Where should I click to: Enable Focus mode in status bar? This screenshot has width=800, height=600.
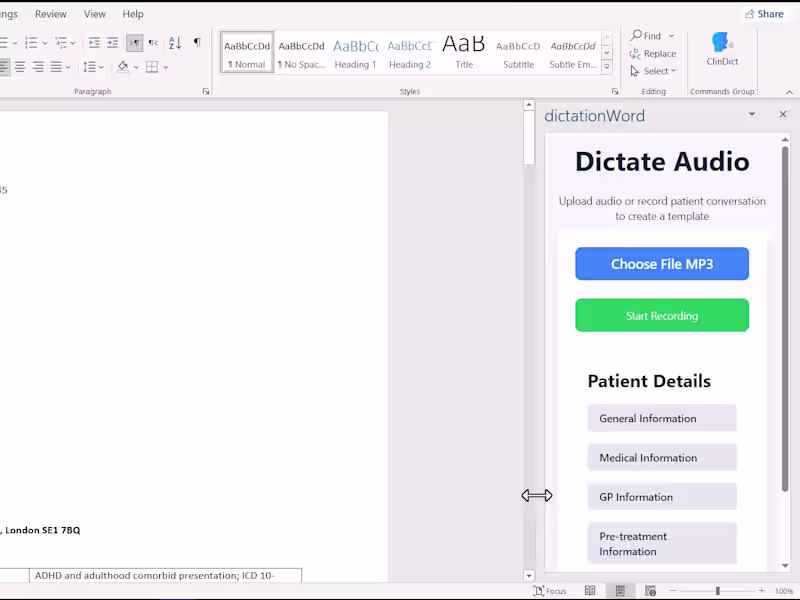(550, 591)
